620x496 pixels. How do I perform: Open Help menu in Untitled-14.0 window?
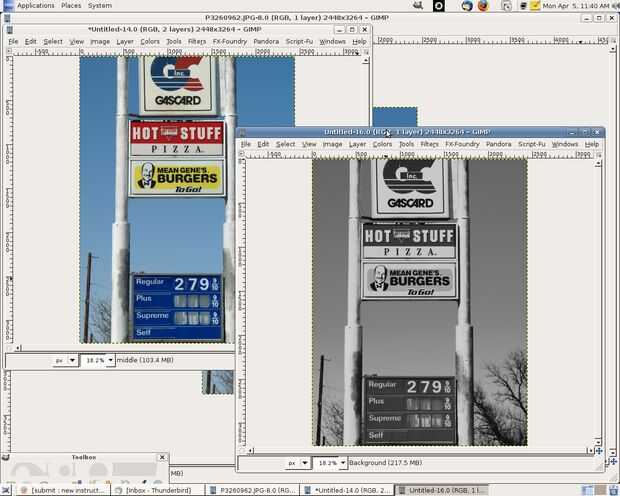click(x=359, y=42)
